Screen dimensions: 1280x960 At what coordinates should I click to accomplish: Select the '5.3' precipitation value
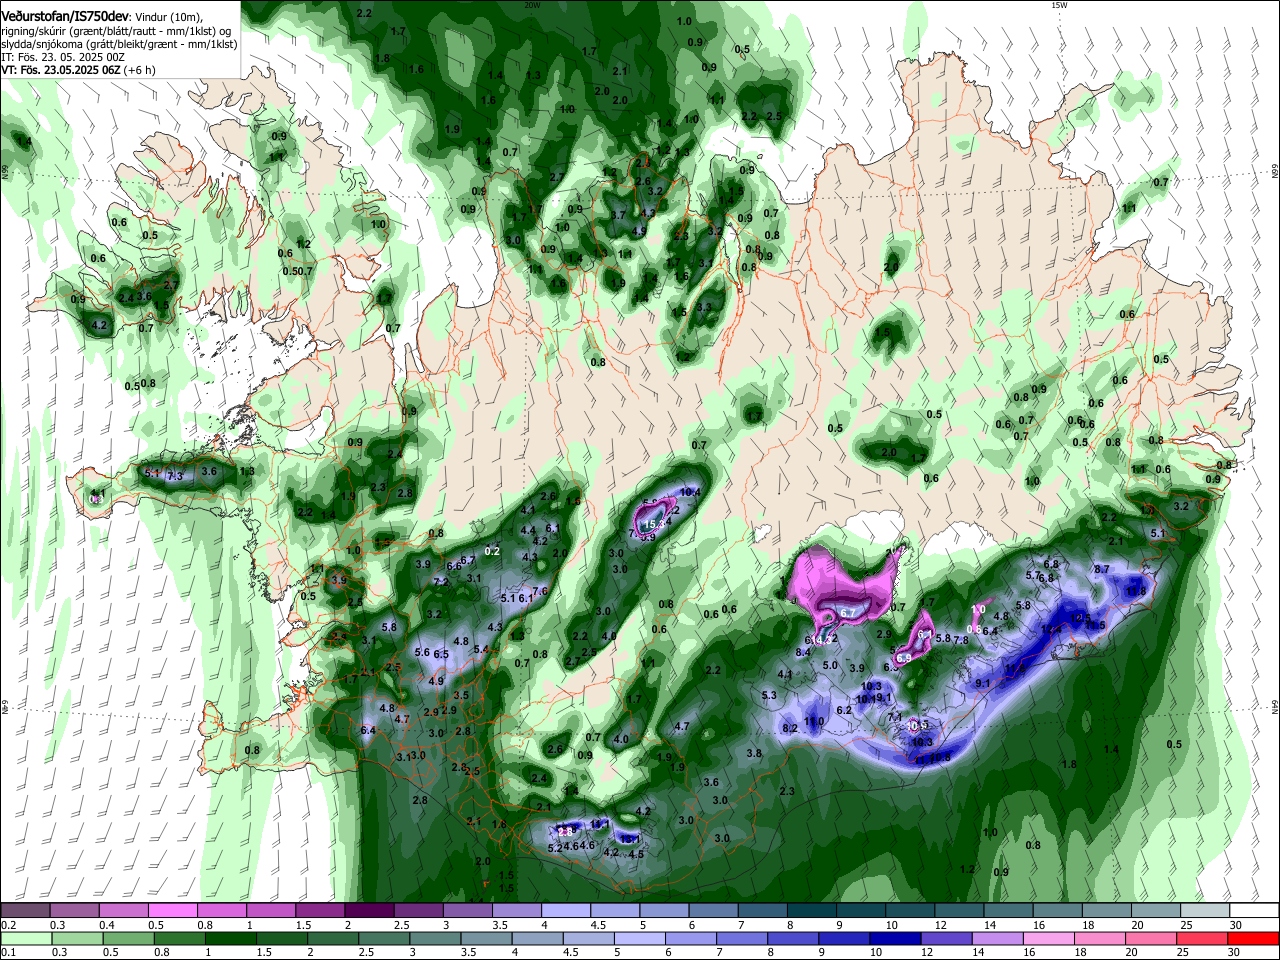point(769,695)
